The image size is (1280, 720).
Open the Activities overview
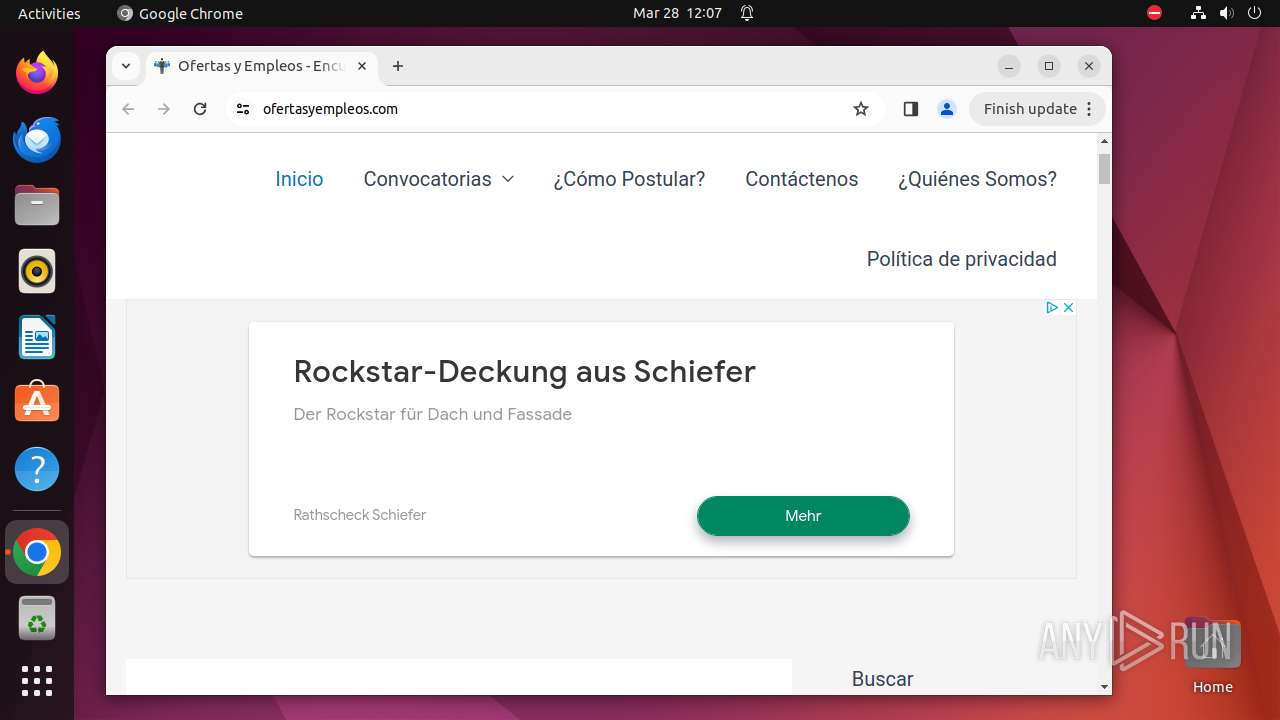tap(49, 13)
